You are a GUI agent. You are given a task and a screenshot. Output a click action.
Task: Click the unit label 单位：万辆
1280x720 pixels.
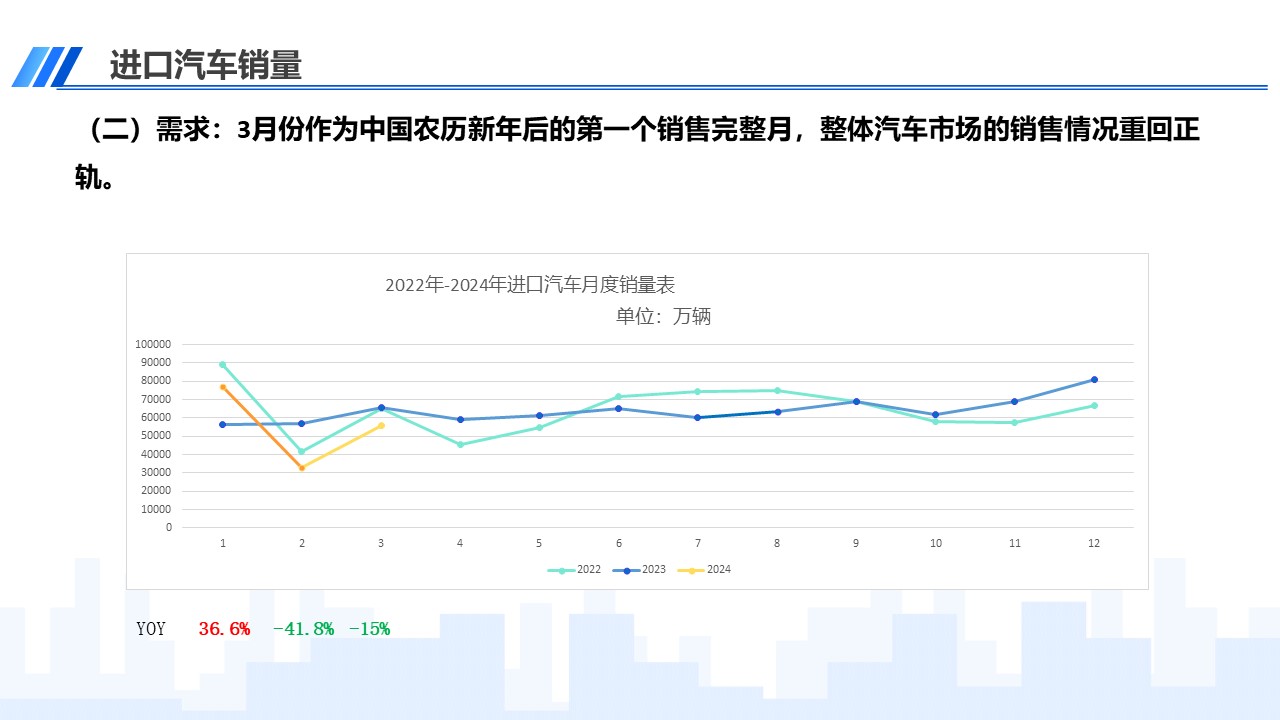pyautogui.click(x=663, y=317)
